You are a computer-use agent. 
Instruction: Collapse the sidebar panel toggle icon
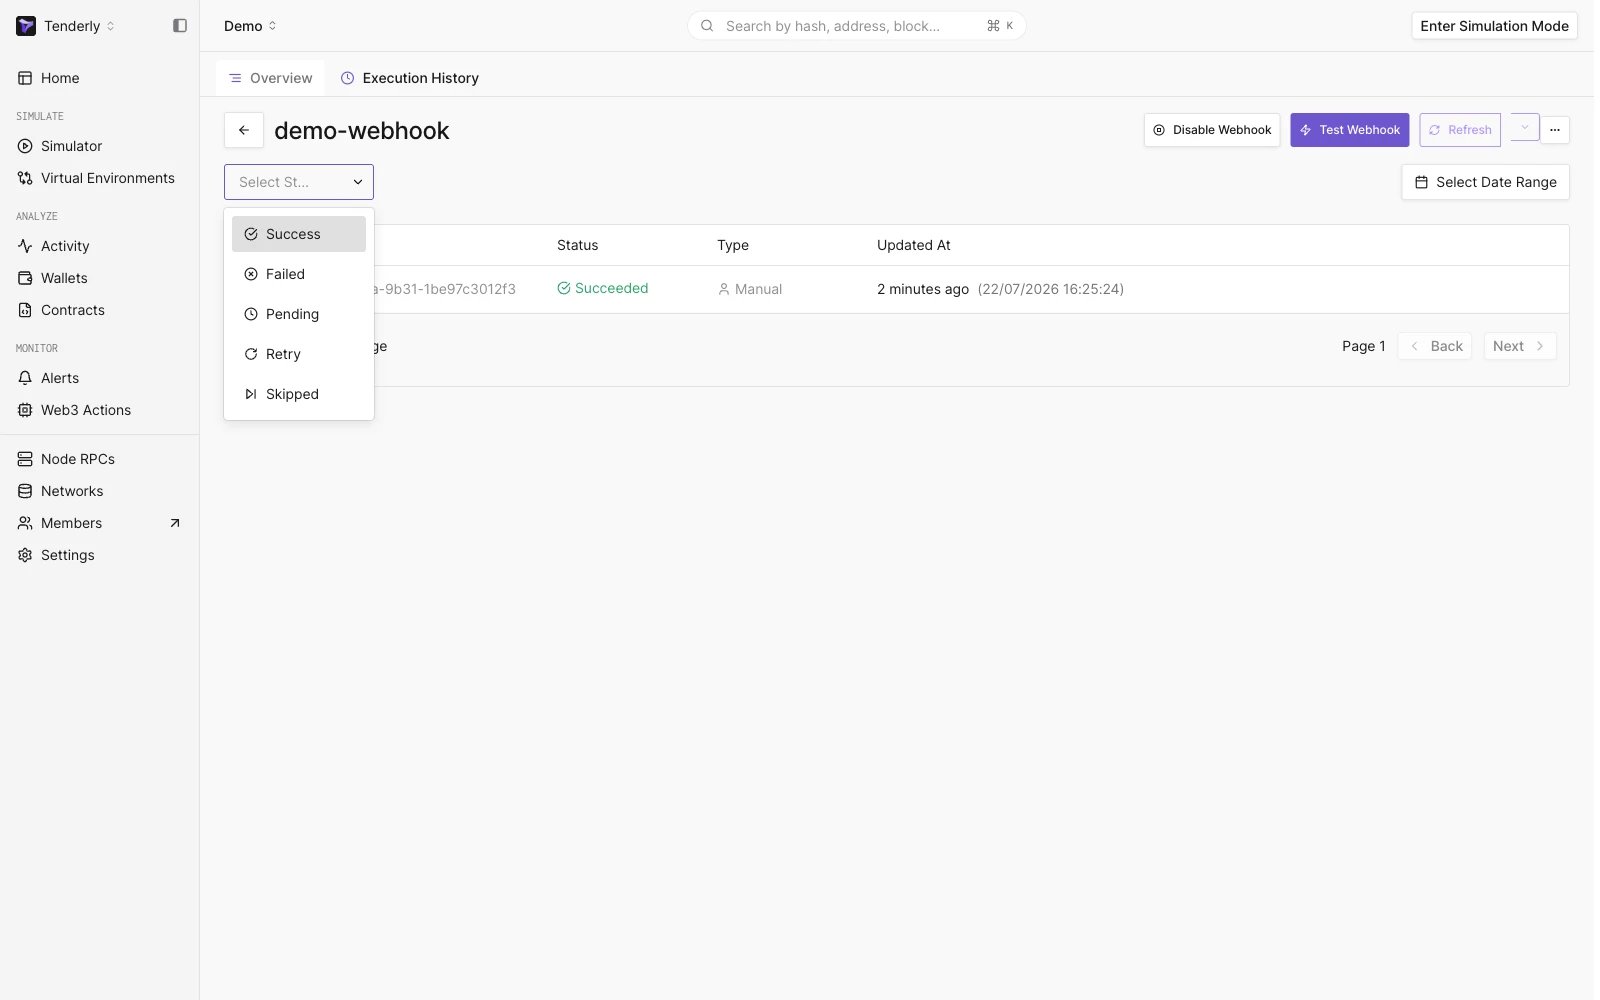[x=180, y=26]
